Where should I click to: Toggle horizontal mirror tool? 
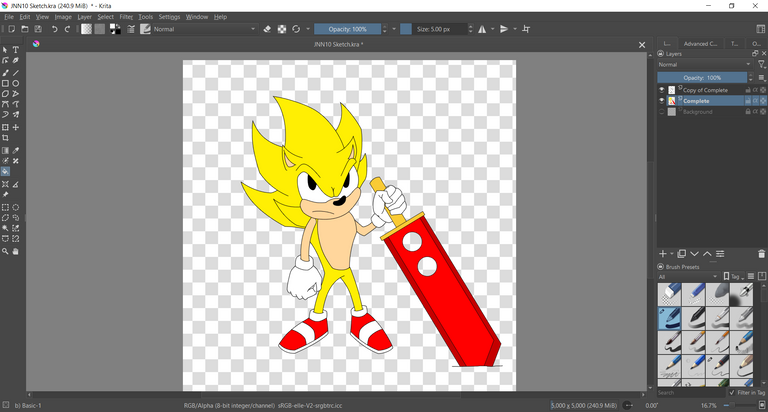[x=482, y=29]
